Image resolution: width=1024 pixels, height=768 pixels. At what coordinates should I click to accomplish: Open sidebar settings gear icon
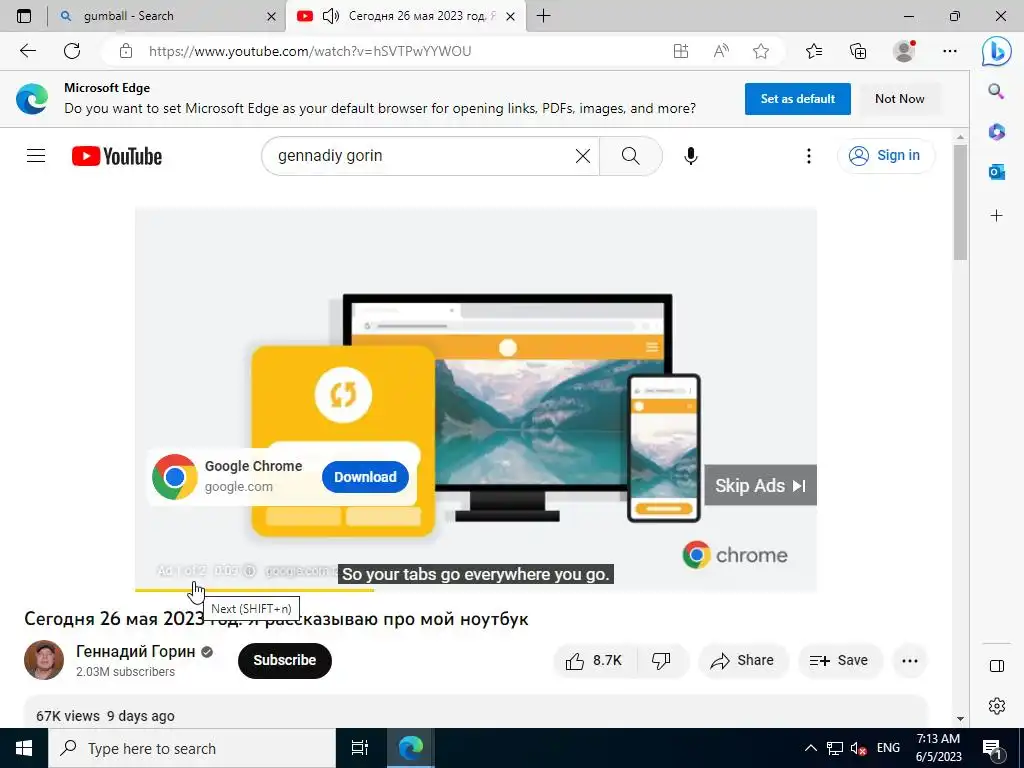click(997, 706)
